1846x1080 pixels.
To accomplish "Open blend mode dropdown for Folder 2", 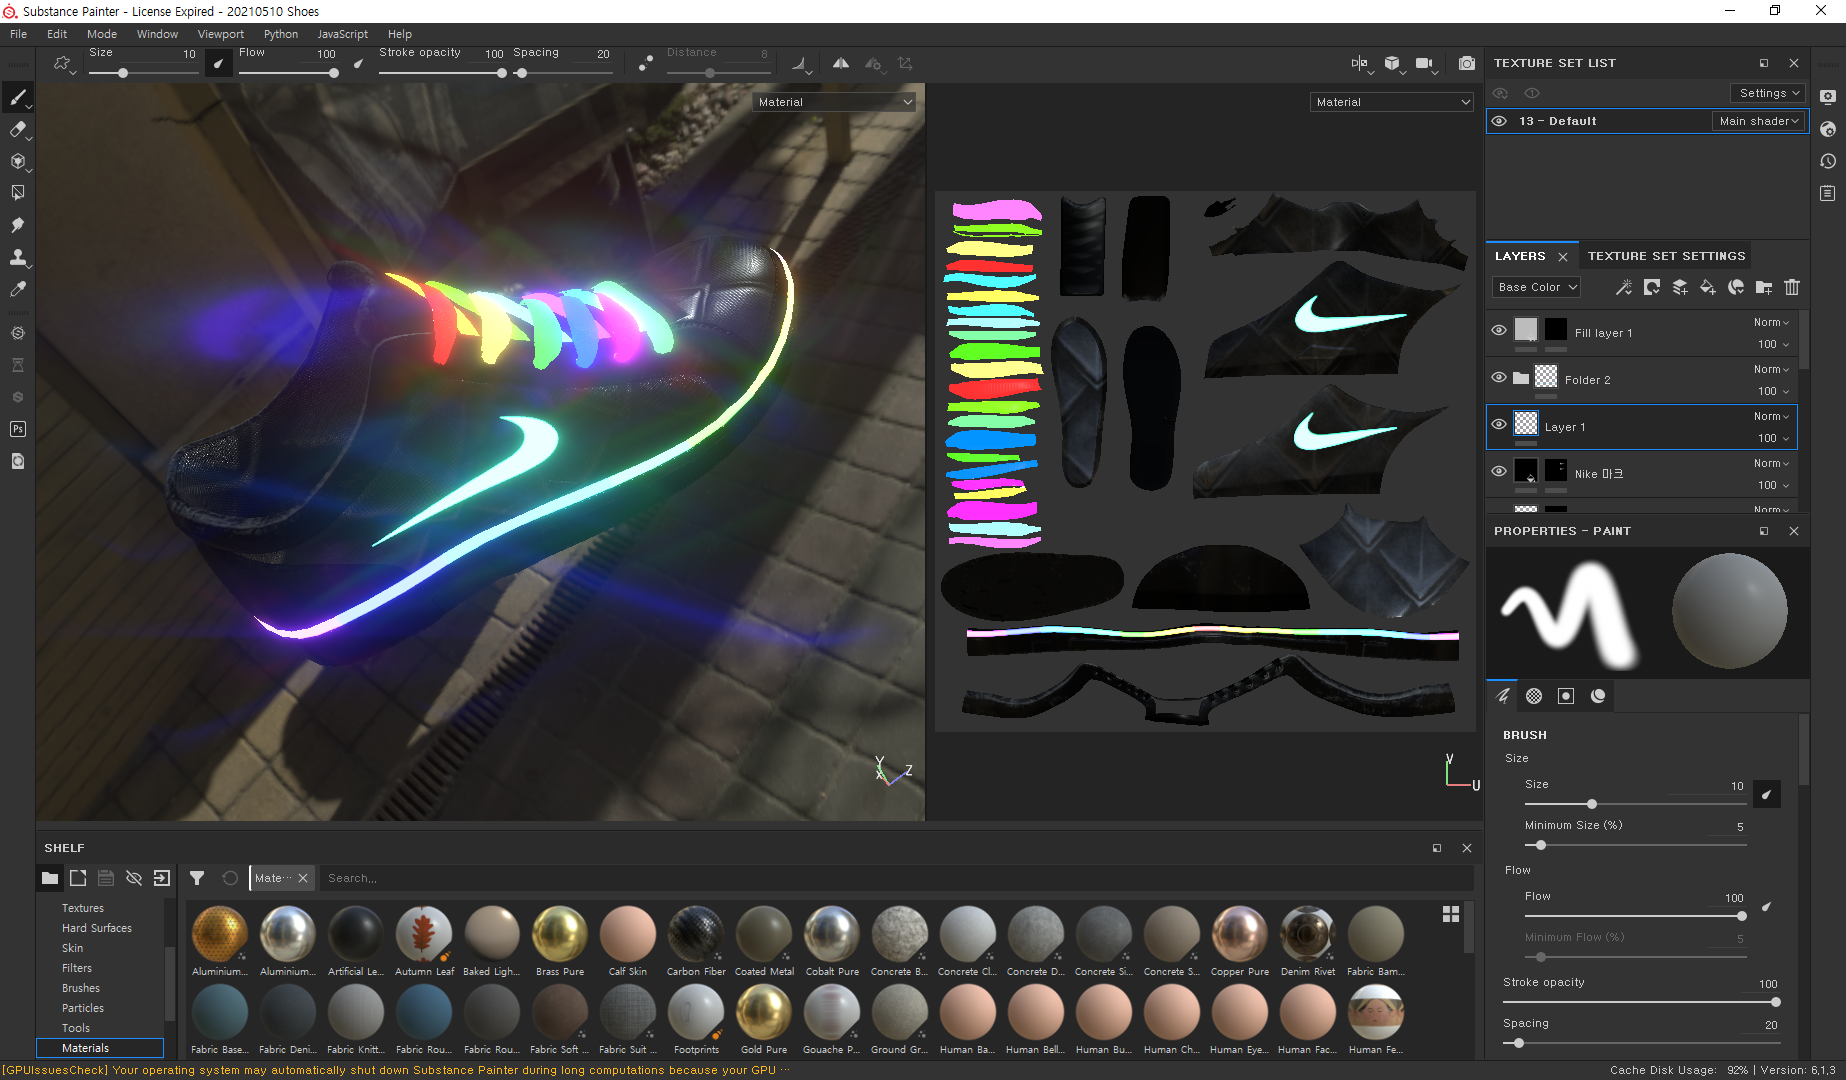I will pos(1771,369).
